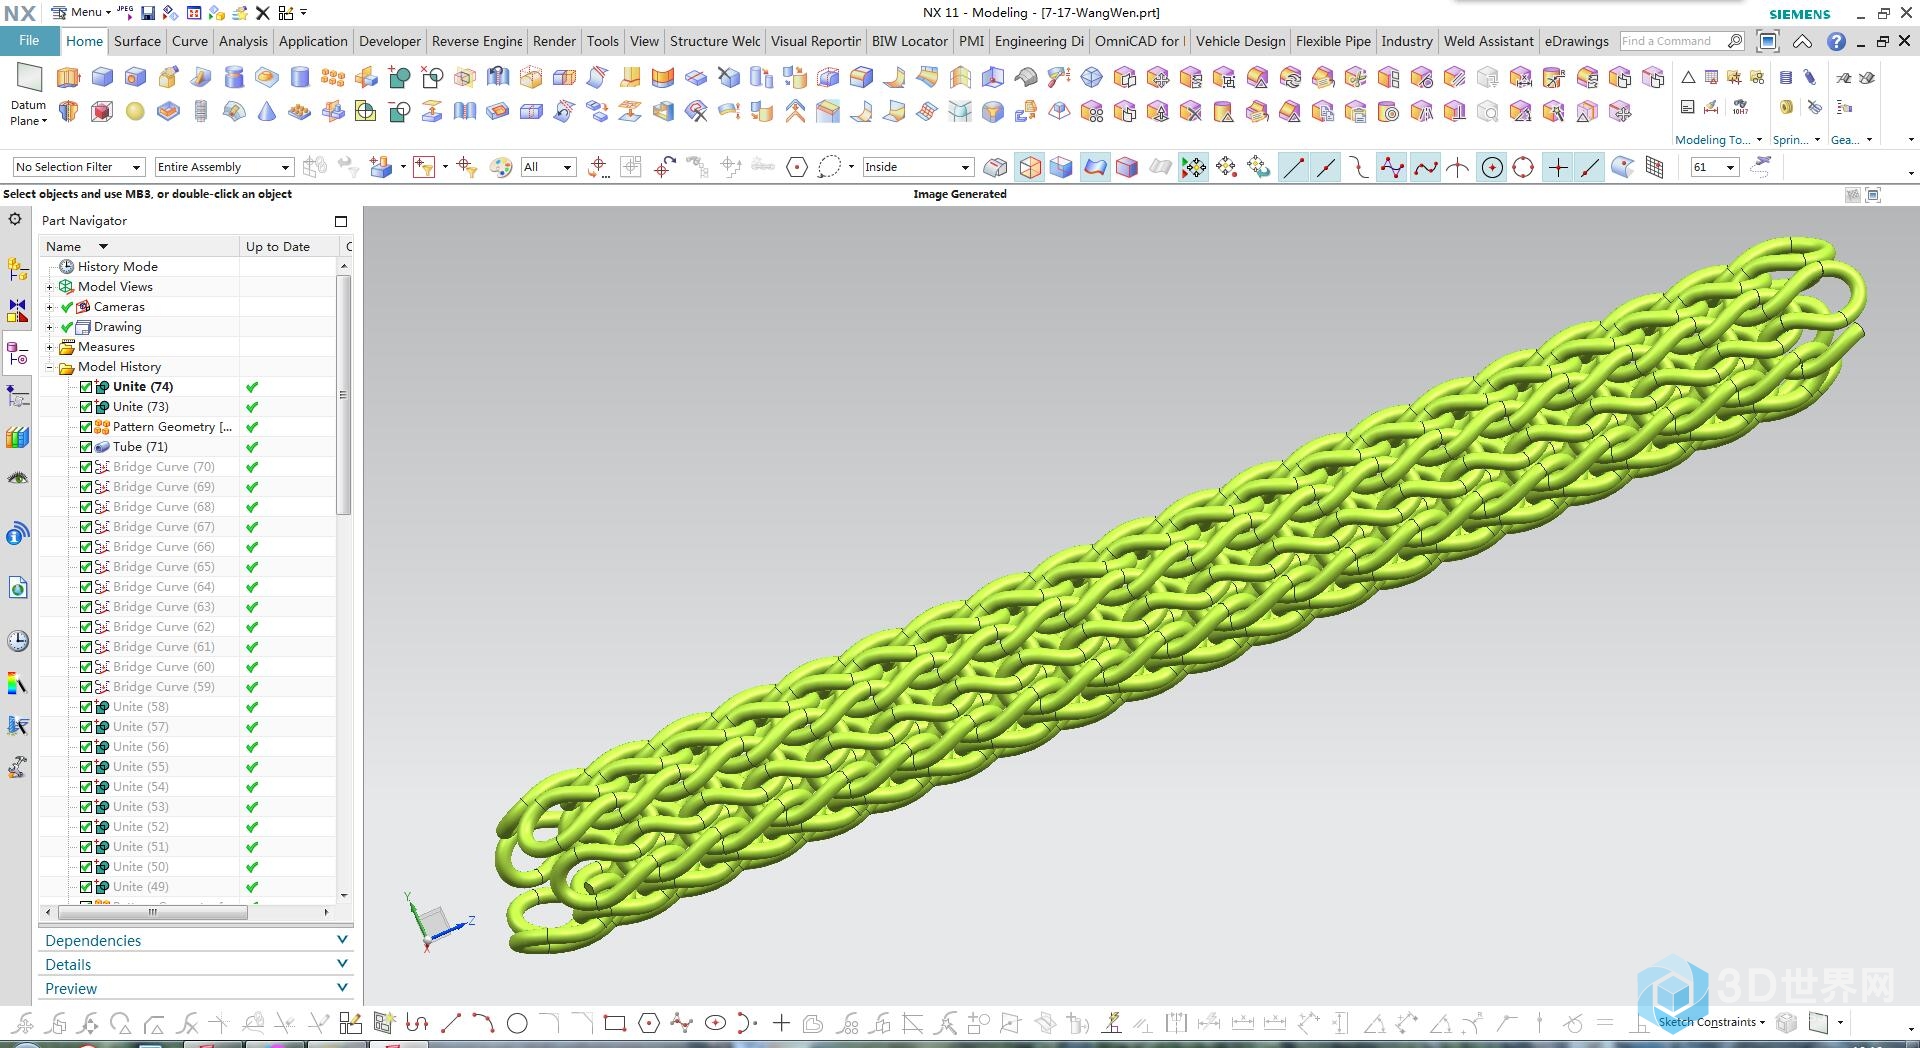The height and width of the screenshot is (1048, 1920).
Task: Open the resource bar options gear
Action: (x=15, y=219)
